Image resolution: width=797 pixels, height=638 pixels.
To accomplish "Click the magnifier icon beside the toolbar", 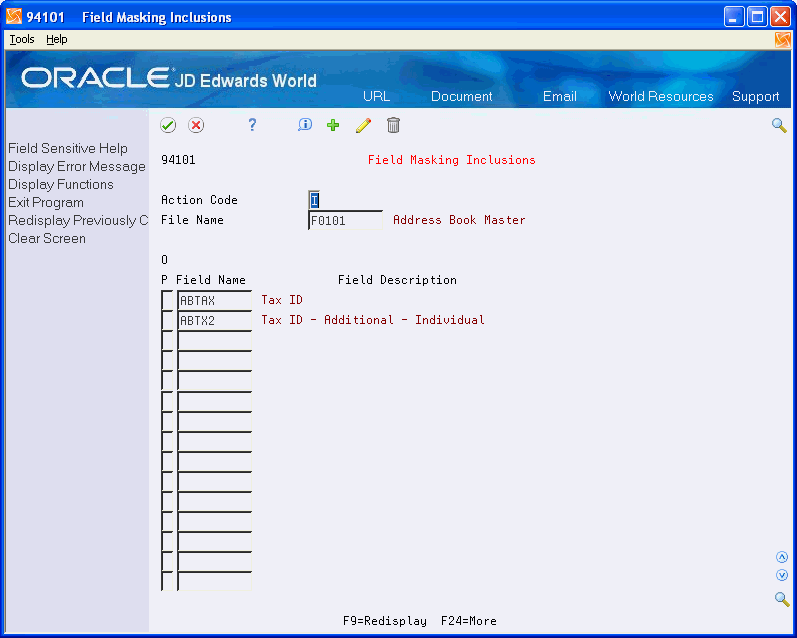I will pos(779,125).
